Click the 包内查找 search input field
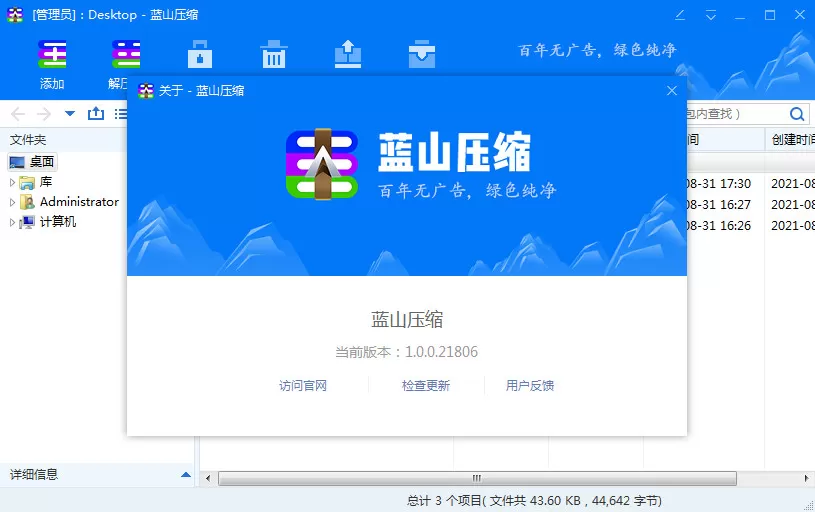 point(735,114)
